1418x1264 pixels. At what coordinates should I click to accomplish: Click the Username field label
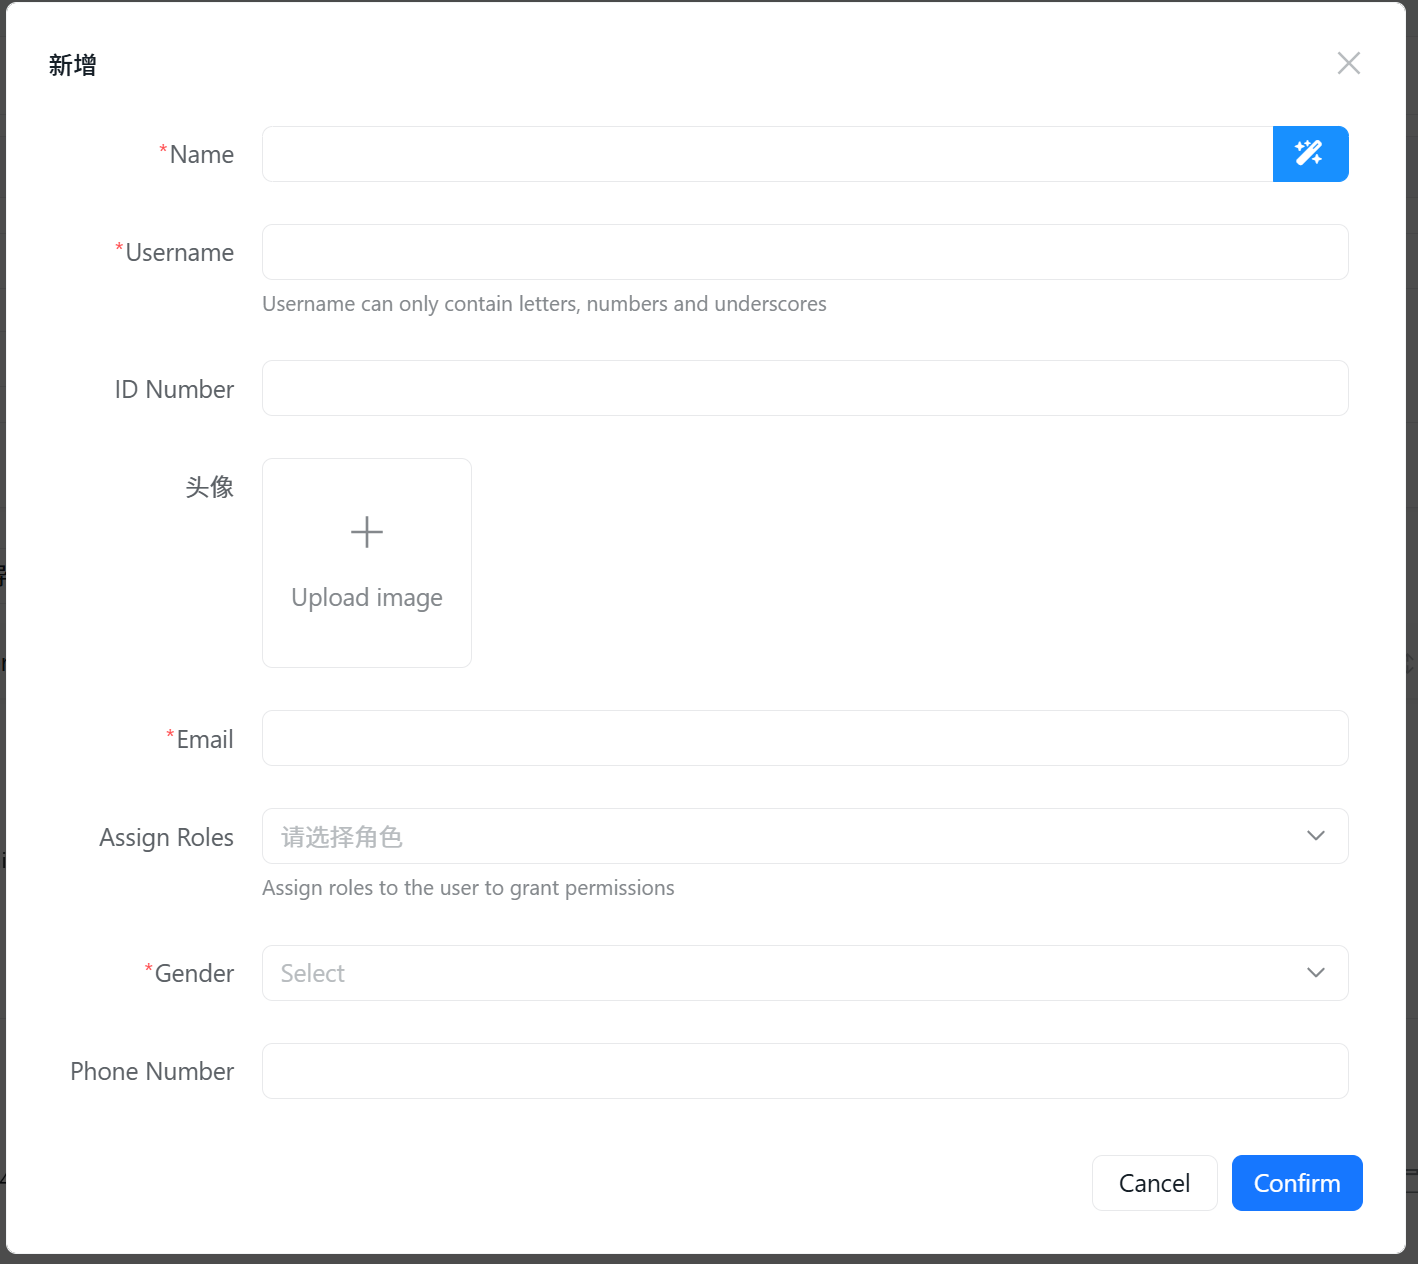(x=179, y=253)
